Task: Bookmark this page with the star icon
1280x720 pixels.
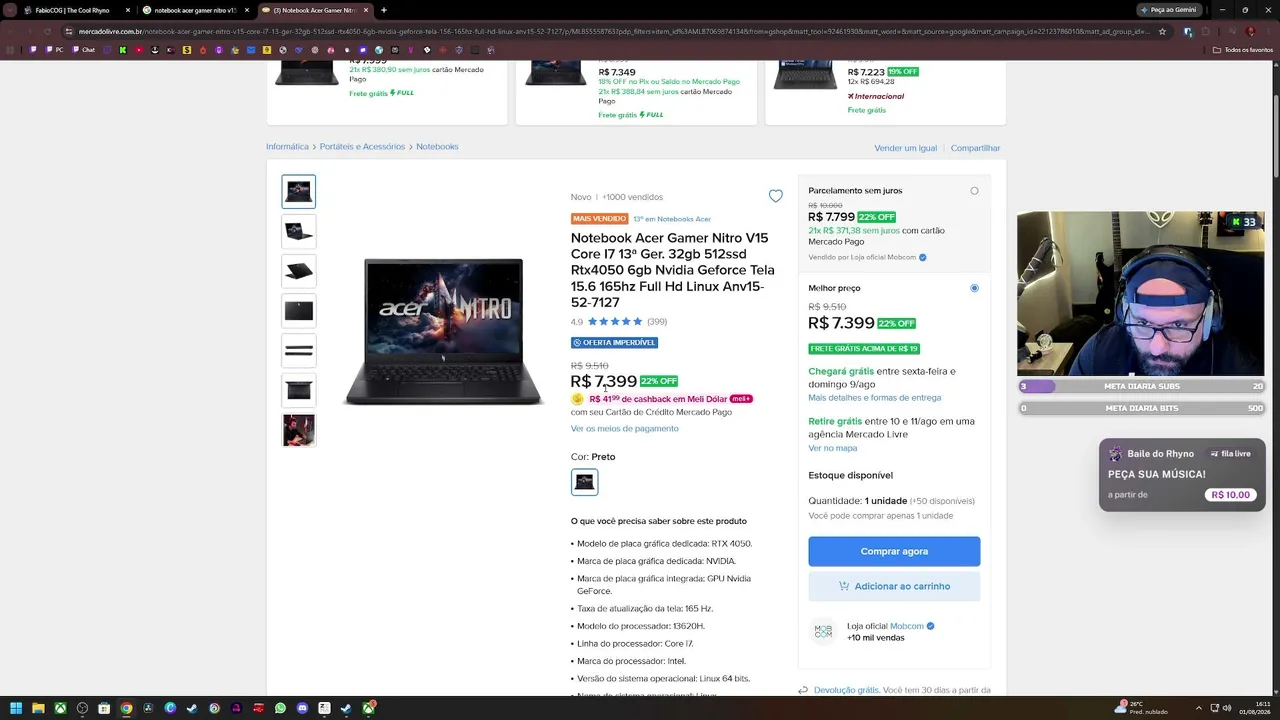Action: pyautogui.click(x=1162, y=31)
